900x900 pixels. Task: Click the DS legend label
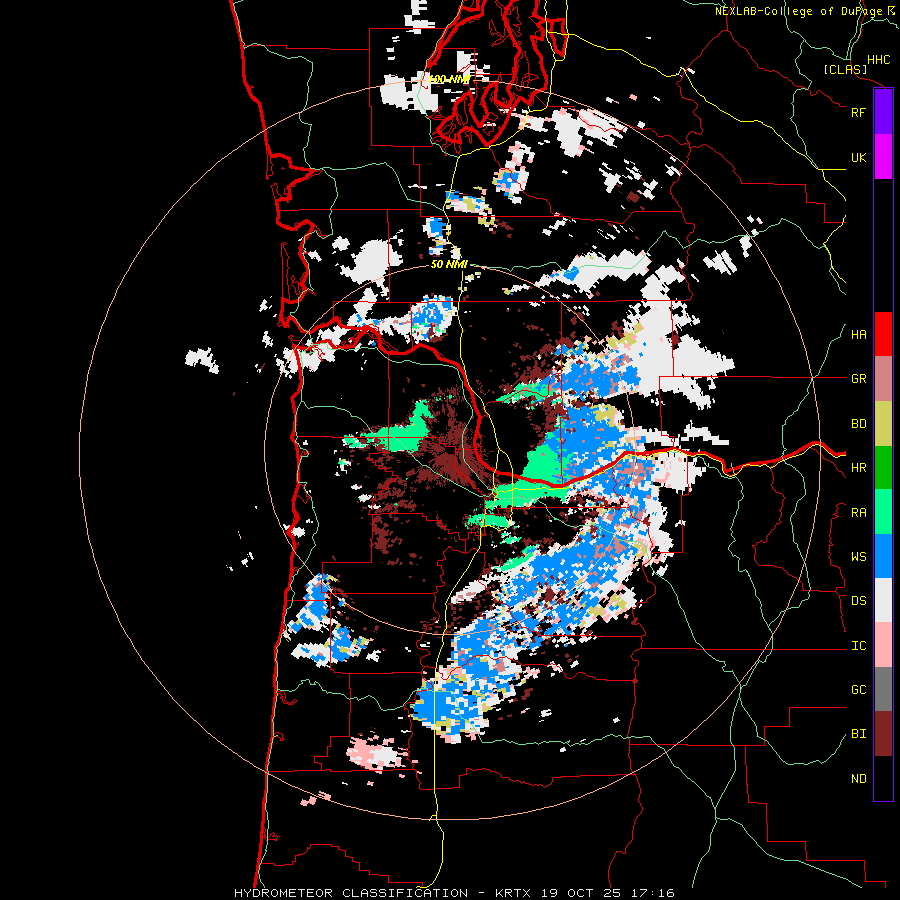[858, 601]
